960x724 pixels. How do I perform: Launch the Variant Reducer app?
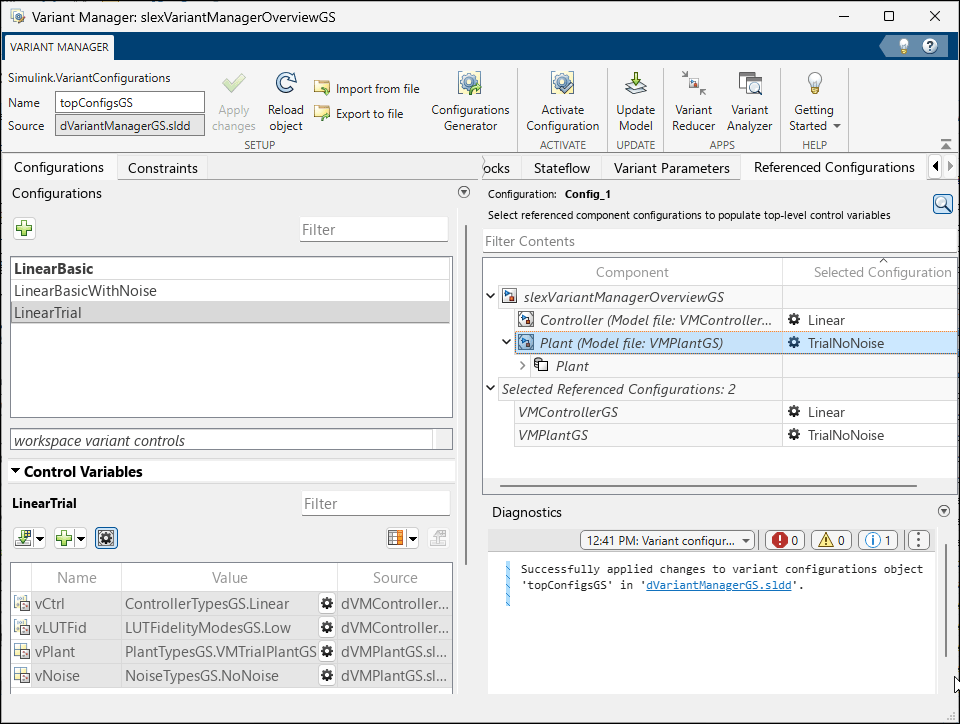[694, 102]
